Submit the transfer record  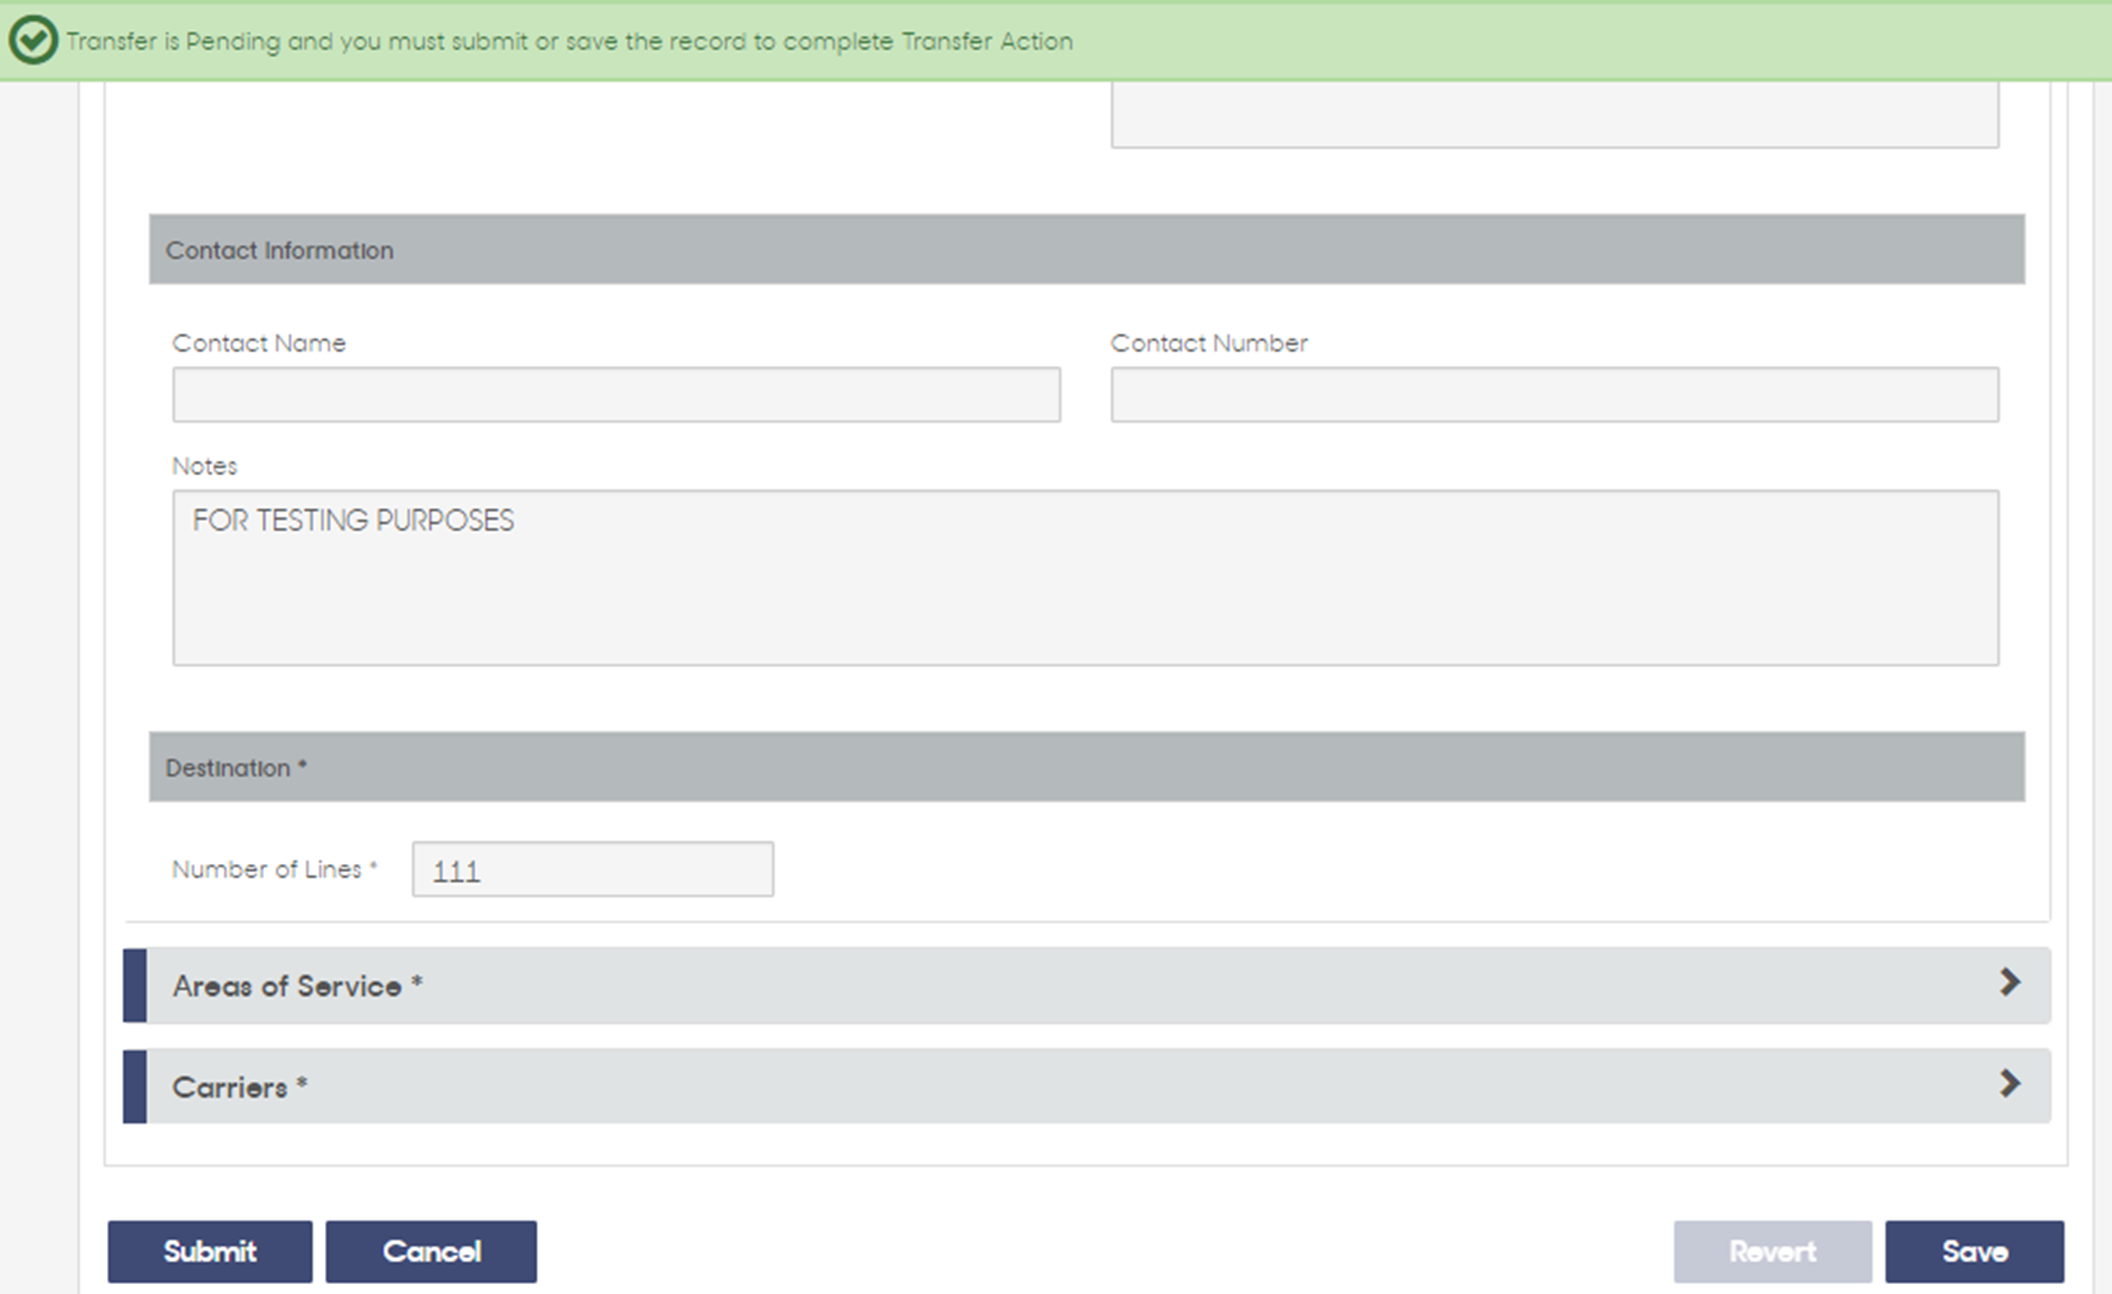pyautogui.click(x=210, y=1251)
